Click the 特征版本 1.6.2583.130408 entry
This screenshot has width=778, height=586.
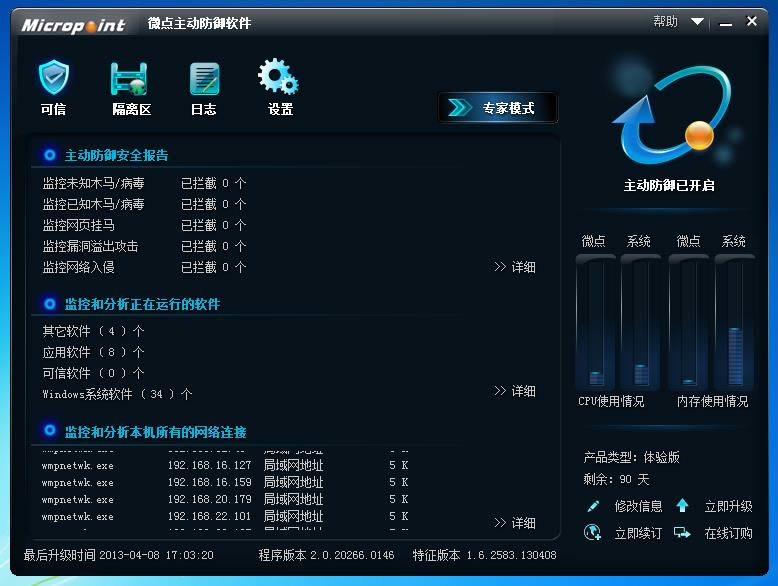click(x=484, y=555)
